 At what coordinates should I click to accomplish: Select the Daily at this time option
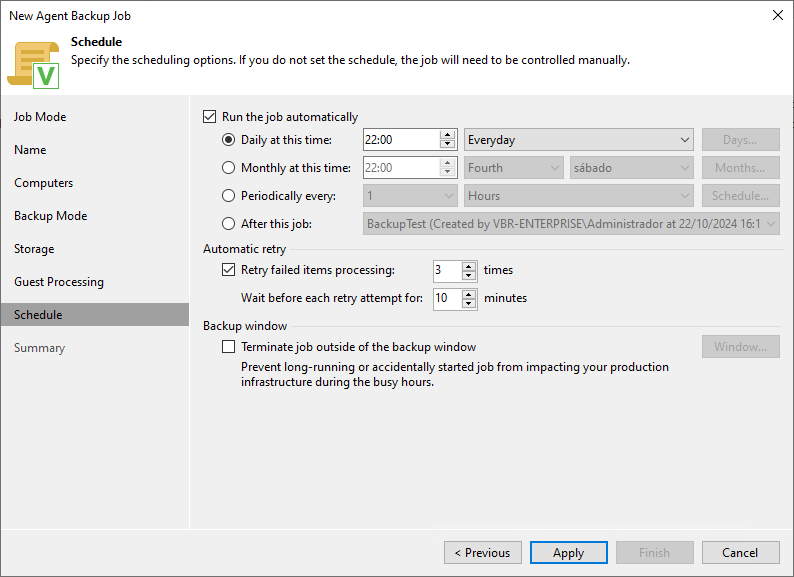[229, 140]
